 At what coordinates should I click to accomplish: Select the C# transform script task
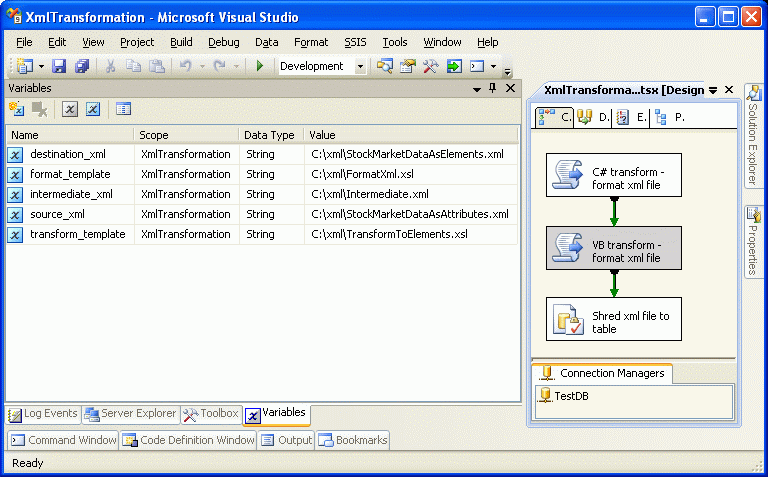coord(614,175)
